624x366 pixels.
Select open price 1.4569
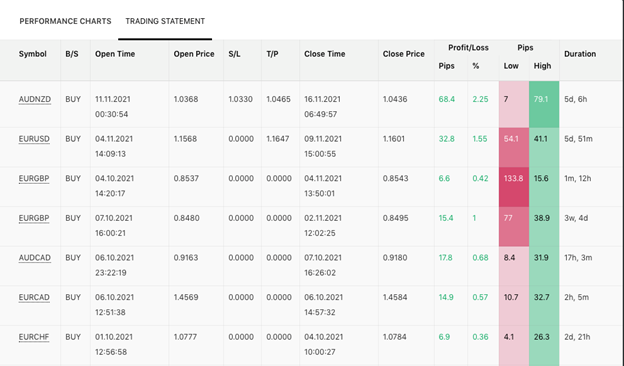(186, 297)
